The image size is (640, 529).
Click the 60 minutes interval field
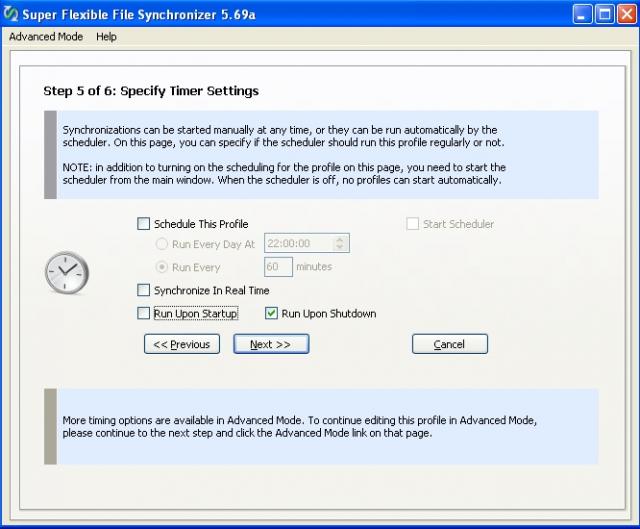[x=277, y=267]
